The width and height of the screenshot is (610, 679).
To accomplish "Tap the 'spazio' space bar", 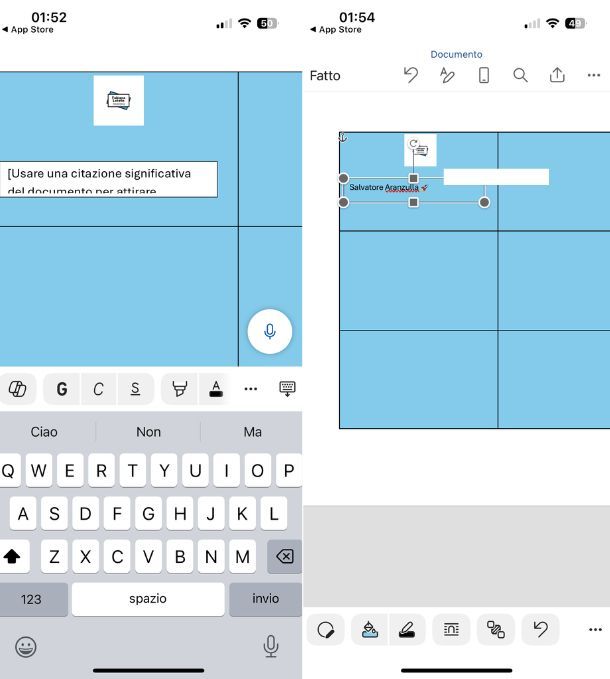I will (148, 599).
